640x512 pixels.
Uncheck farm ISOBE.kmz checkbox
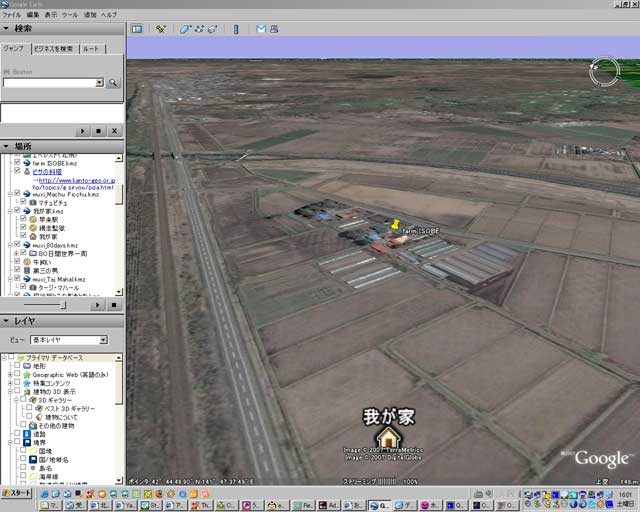[17, 162]
